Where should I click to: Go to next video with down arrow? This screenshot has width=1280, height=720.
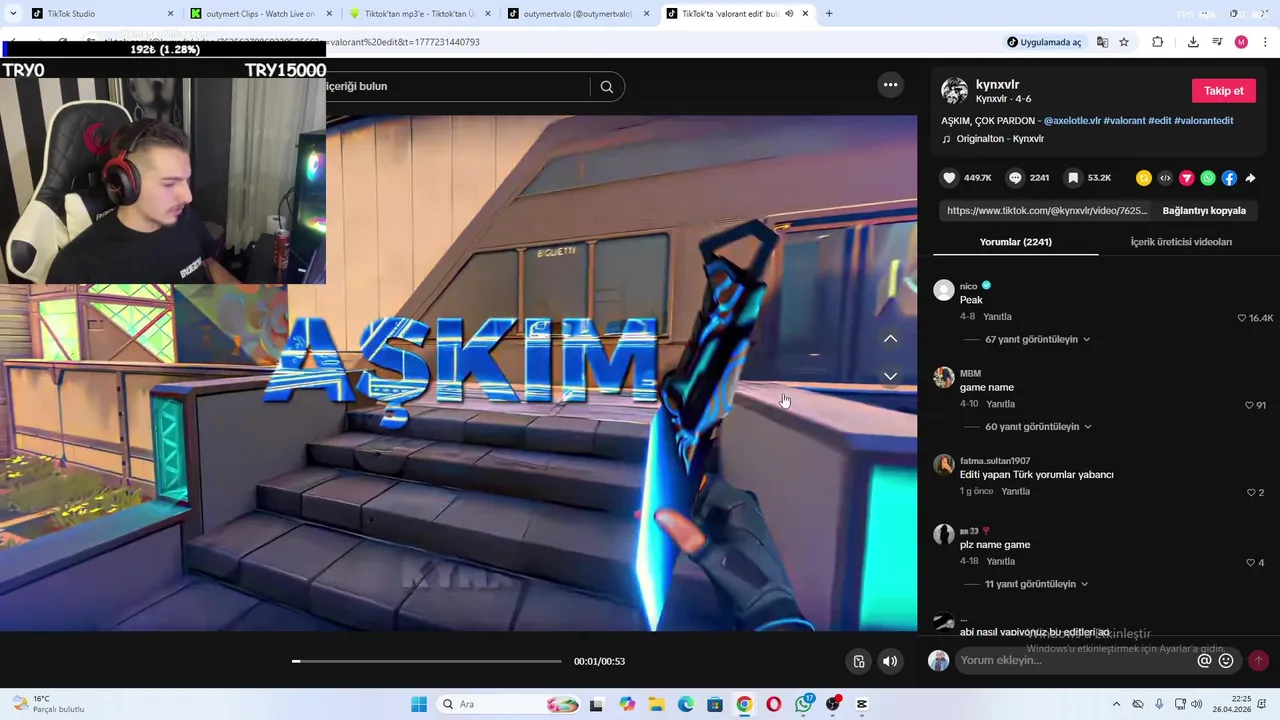click(x=890, y=376)
